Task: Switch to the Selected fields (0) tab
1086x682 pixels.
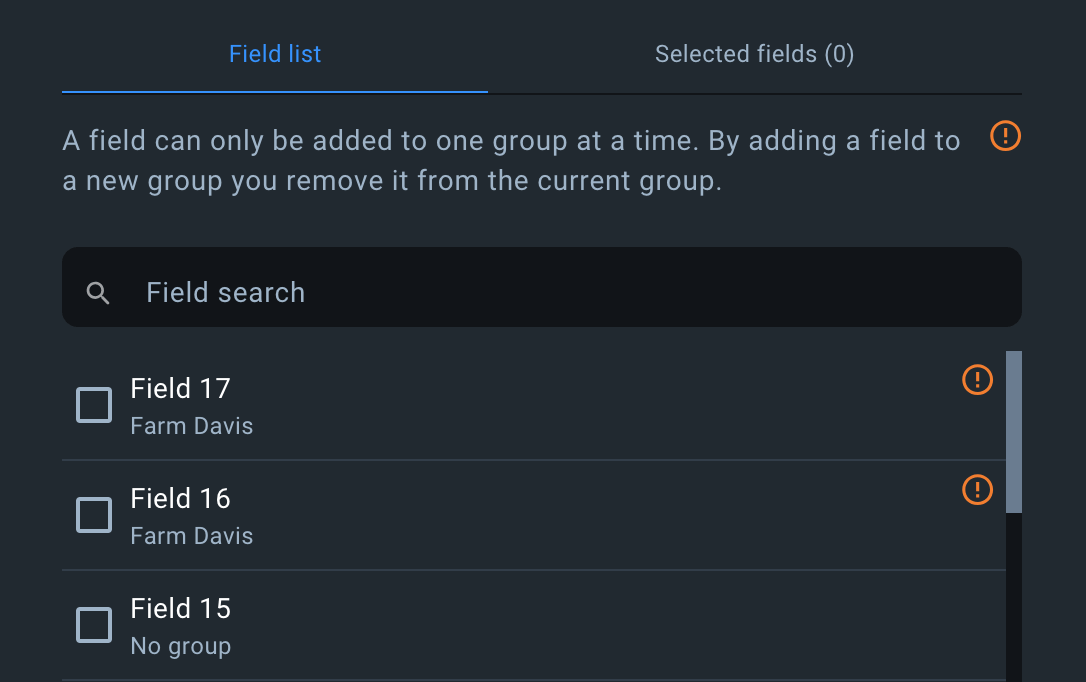Action: coord(754,54)
